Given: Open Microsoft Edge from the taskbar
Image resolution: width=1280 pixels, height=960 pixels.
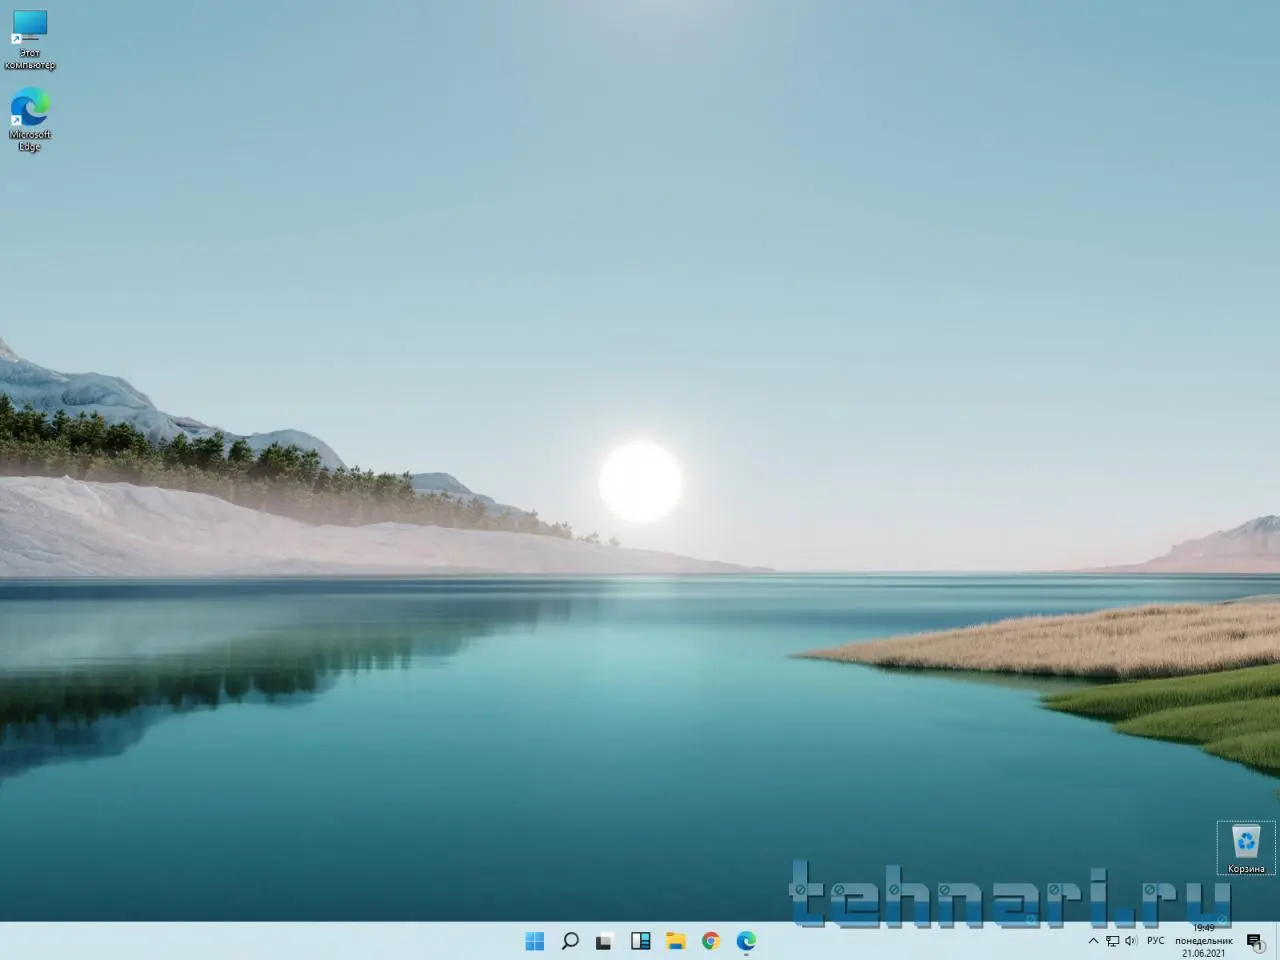Looking at the screenshot, I should pyautogui.click(x=746, y=941).
